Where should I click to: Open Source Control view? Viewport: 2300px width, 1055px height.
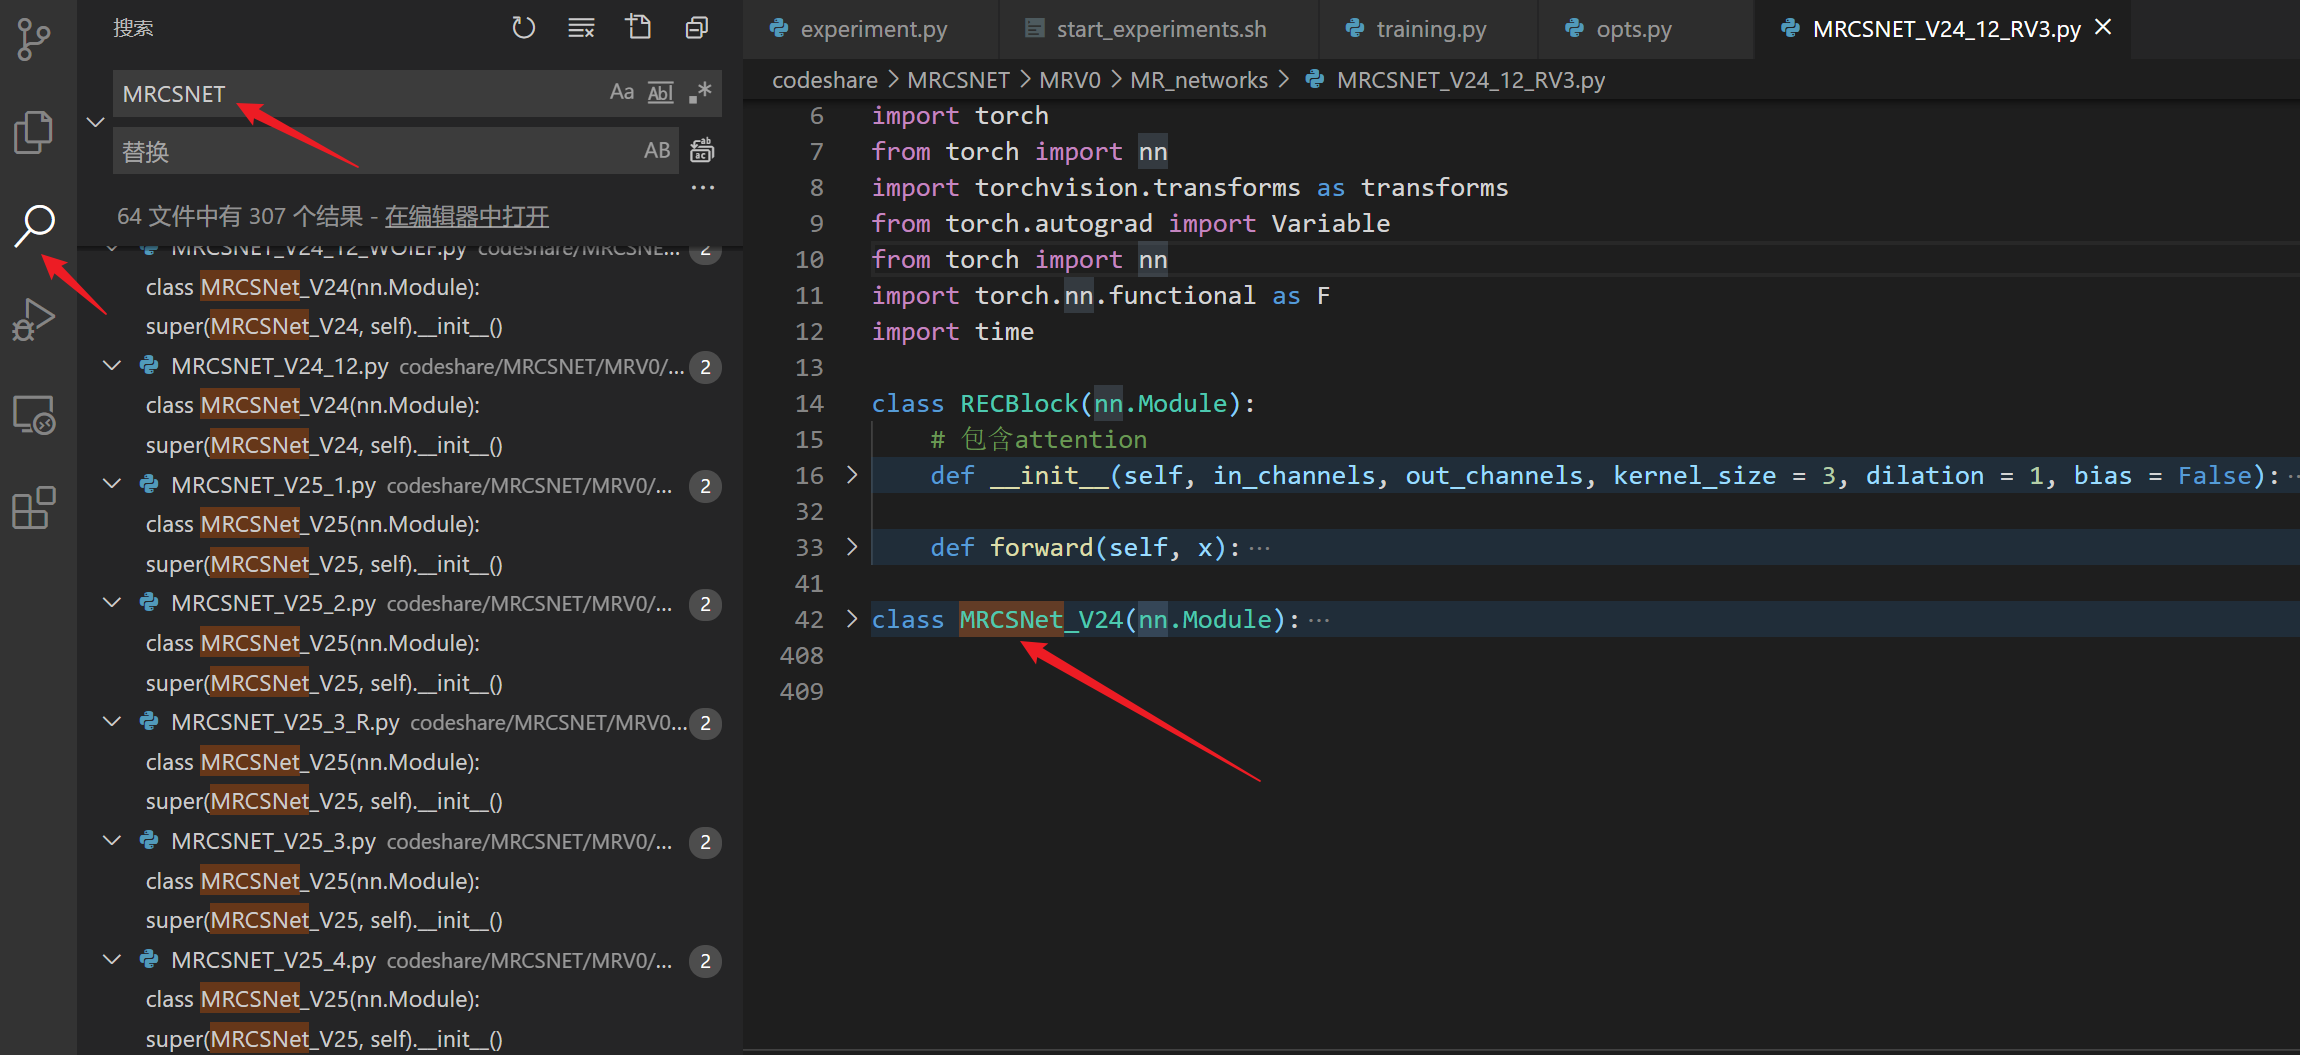34,40
